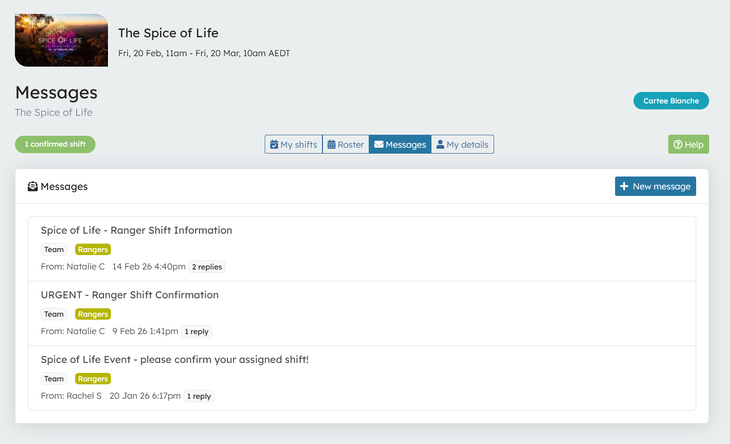Open the Roster tab

[346, 145]
